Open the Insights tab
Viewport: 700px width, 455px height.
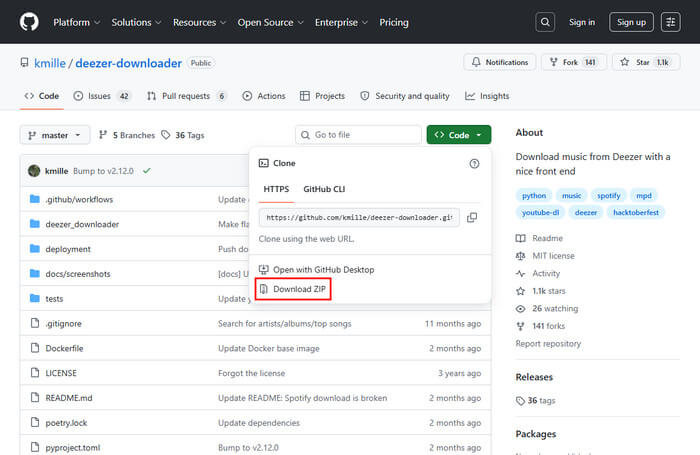click(x=487, y=96)
